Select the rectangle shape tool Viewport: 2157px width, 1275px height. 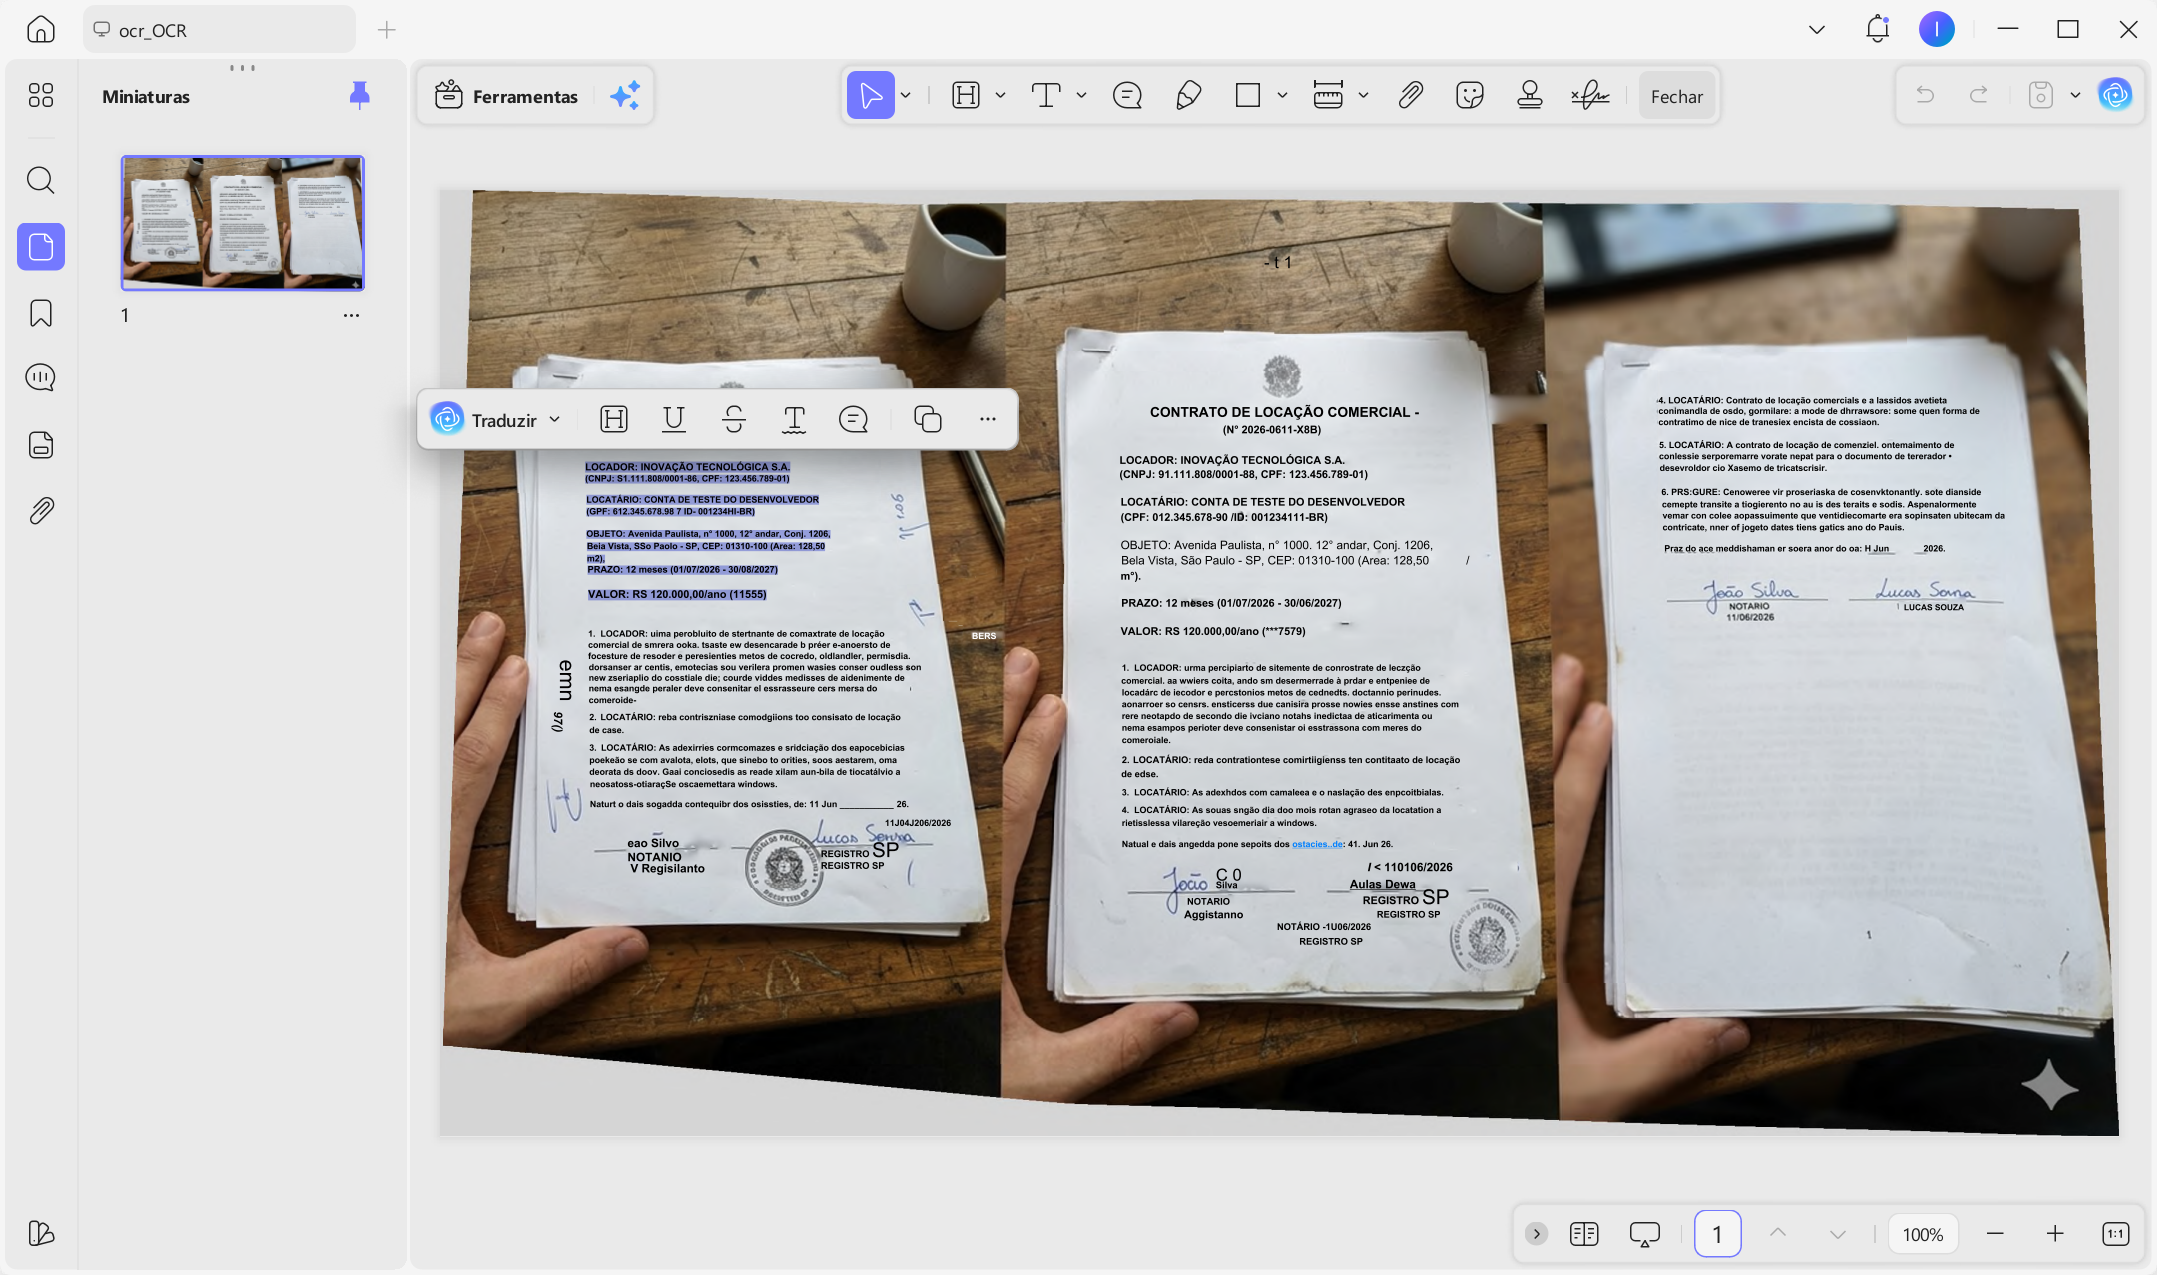1247,96
